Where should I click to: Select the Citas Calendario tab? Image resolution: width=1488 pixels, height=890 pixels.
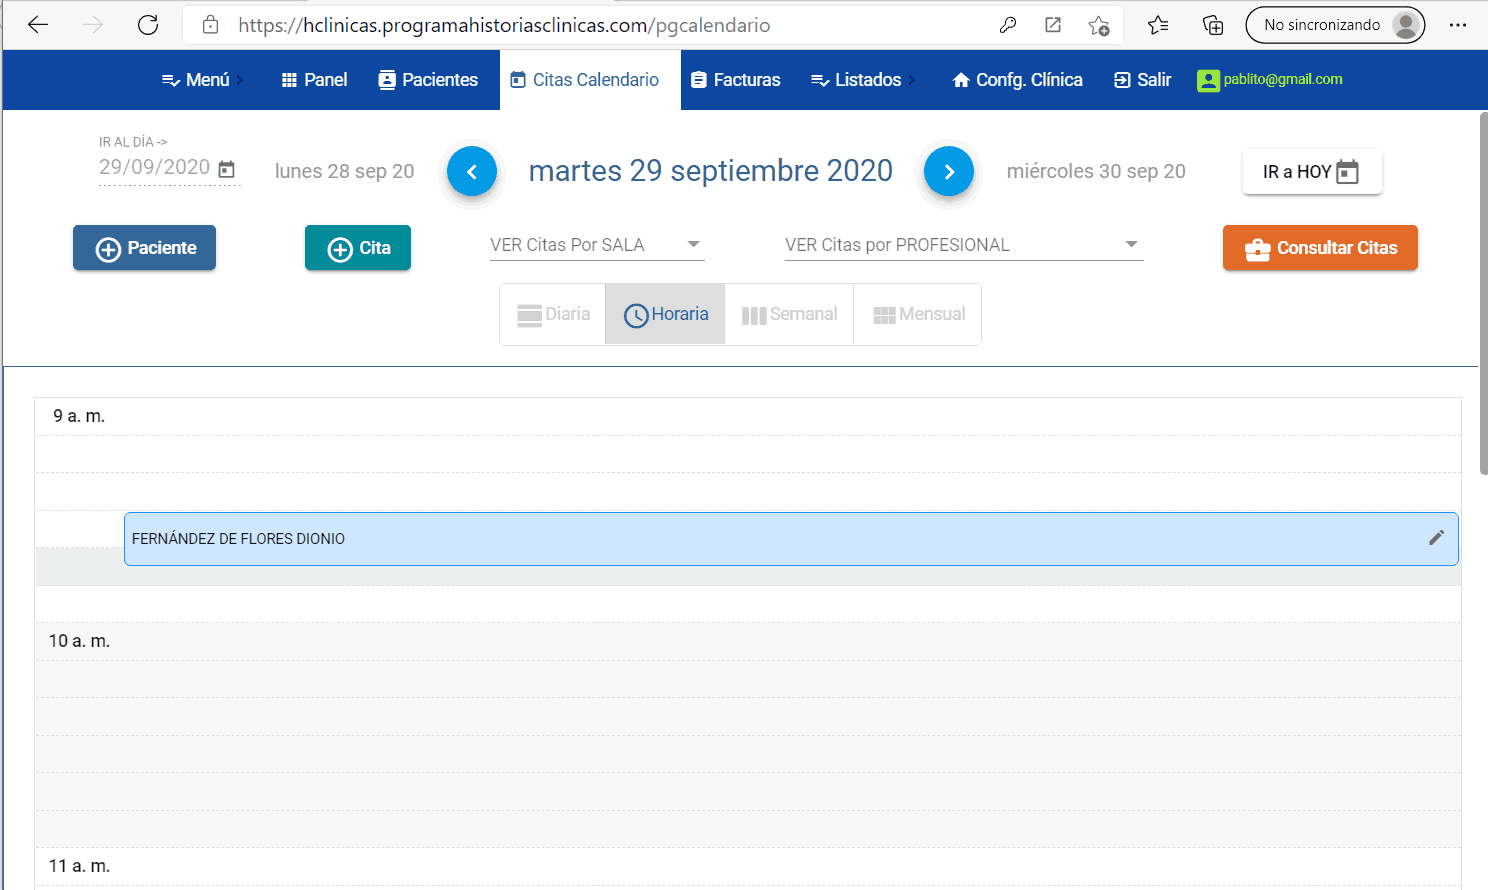coord(584,79)
